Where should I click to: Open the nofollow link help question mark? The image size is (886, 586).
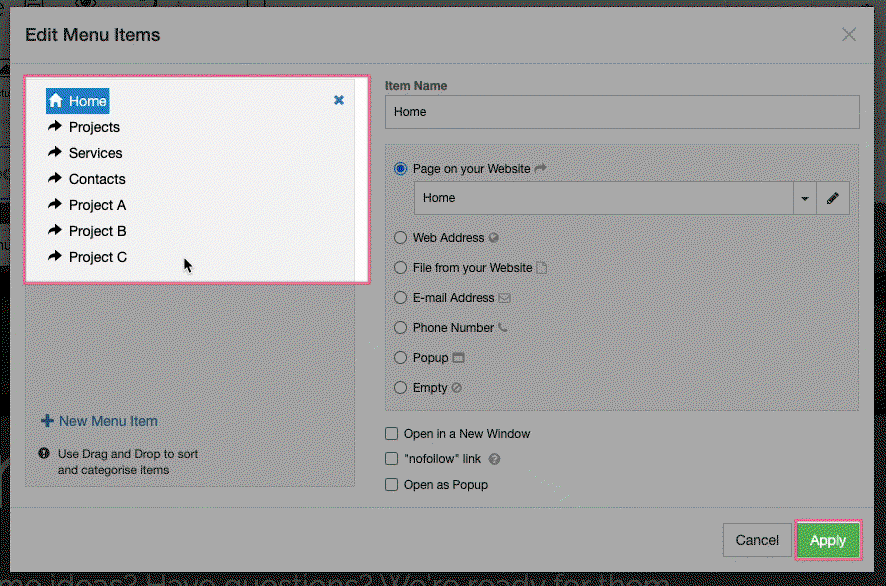tap(494, 459)
